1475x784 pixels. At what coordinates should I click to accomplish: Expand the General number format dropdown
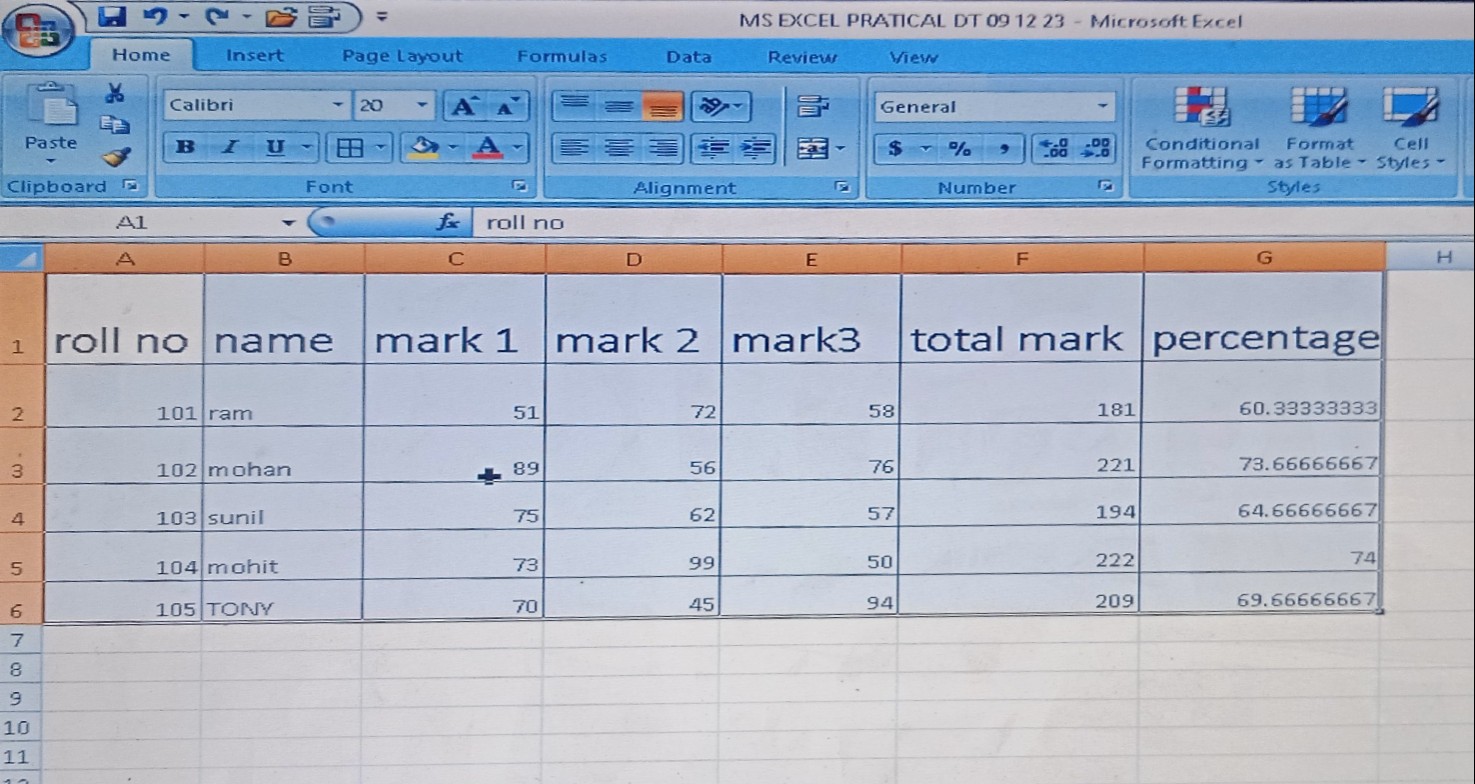pyautogui.click(x=1102, y=106)
